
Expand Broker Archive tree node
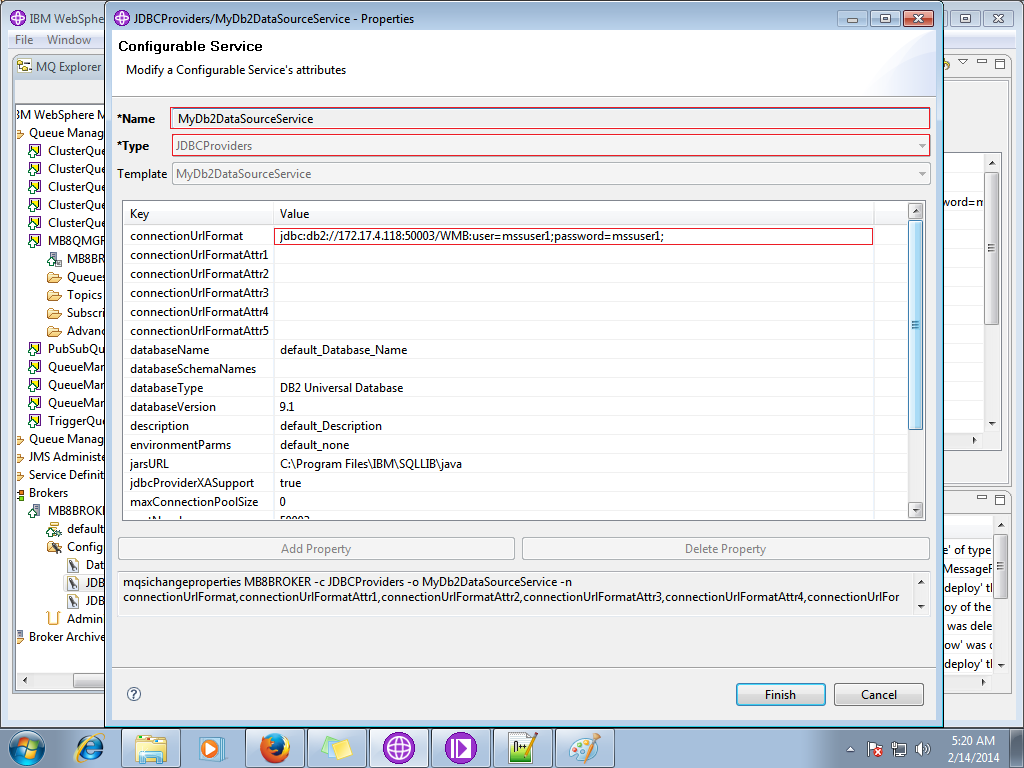(20, 637)
